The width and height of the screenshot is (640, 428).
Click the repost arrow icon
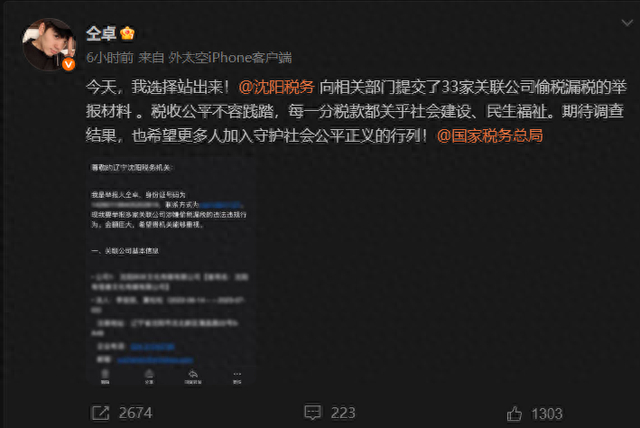tap(100, 413)
